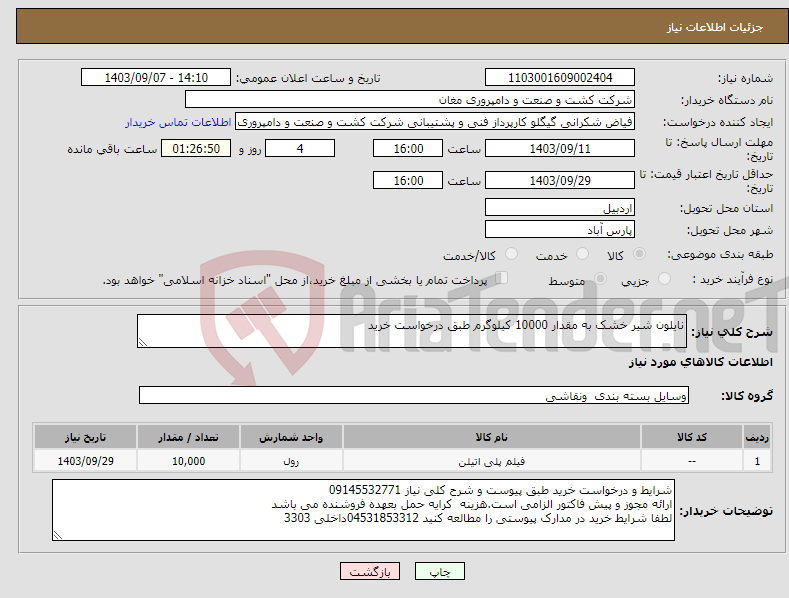Click the response deadline time 16:00 field

pyautogui.click(x=408, y=148)
